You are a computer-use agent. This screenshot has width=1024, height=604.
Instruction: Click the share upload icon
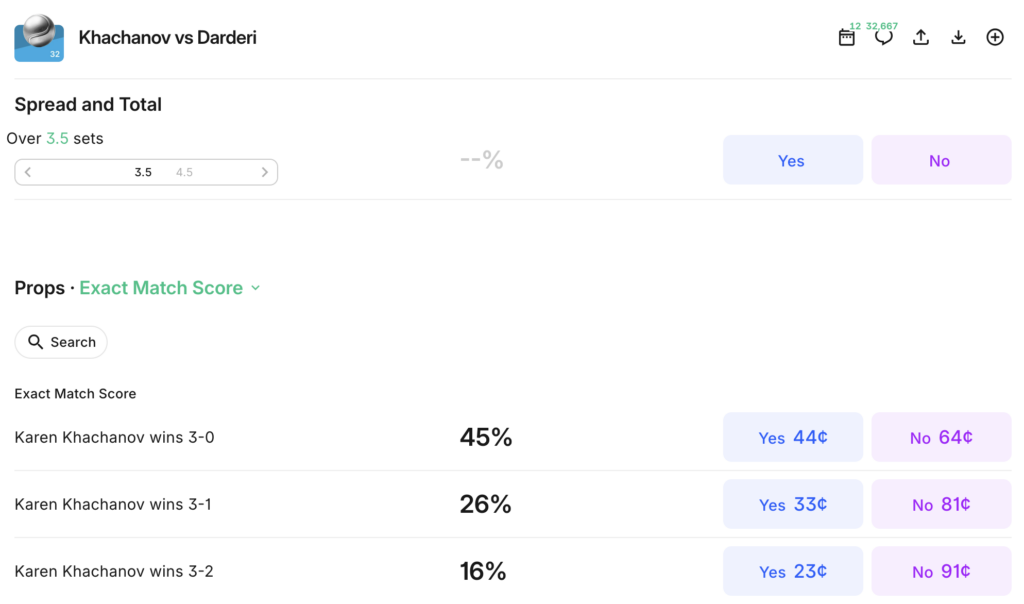[x=921, y=38]
